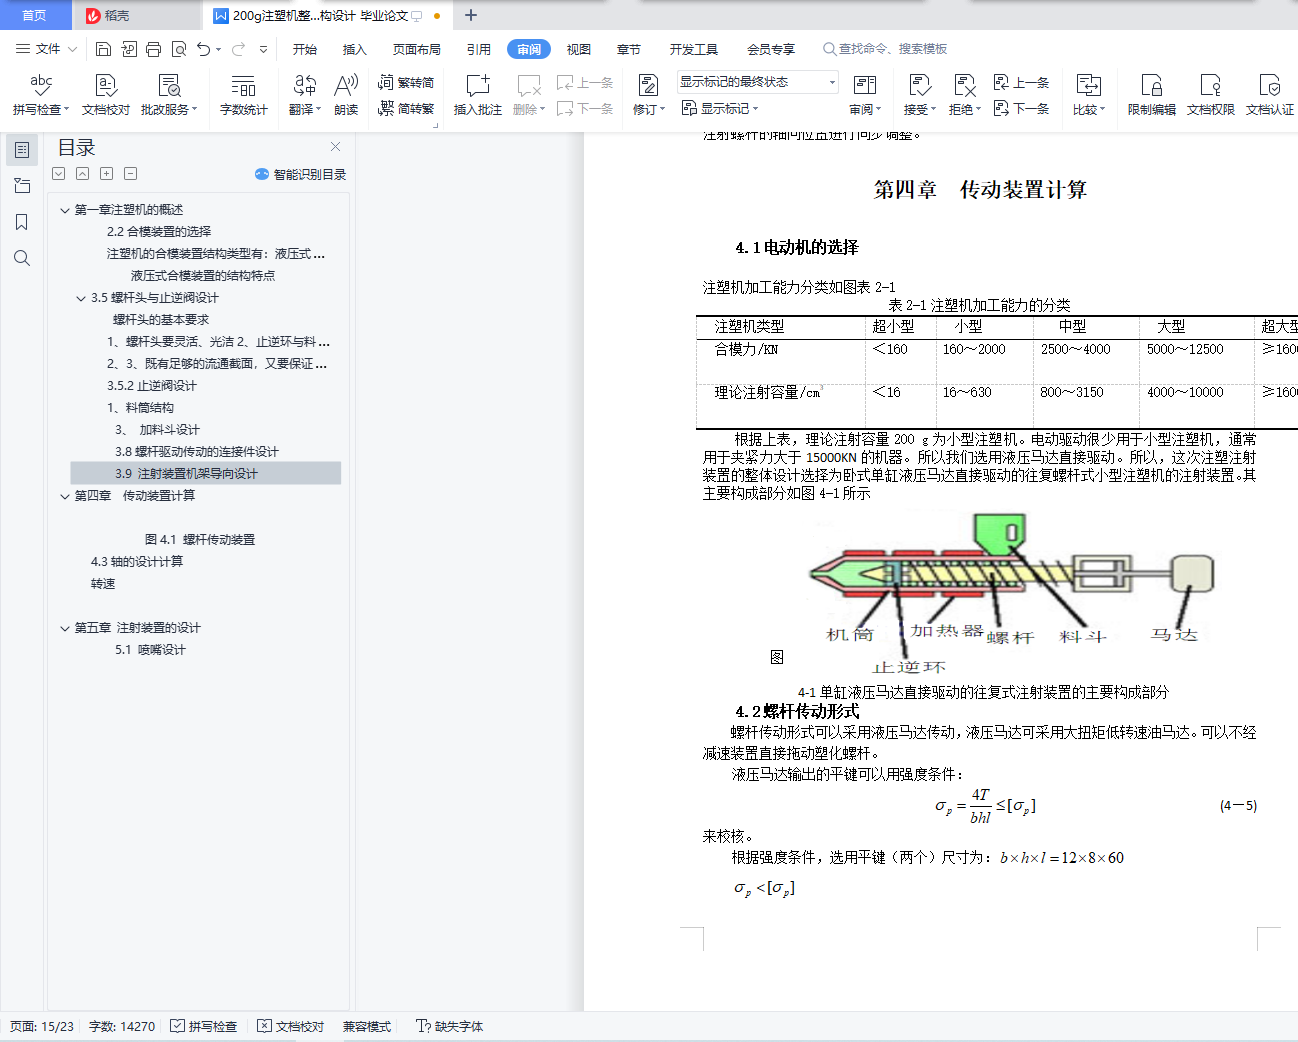Click the Save icon in quick access toolbar
The image size is (1298, 1042).
click(103, 49)
